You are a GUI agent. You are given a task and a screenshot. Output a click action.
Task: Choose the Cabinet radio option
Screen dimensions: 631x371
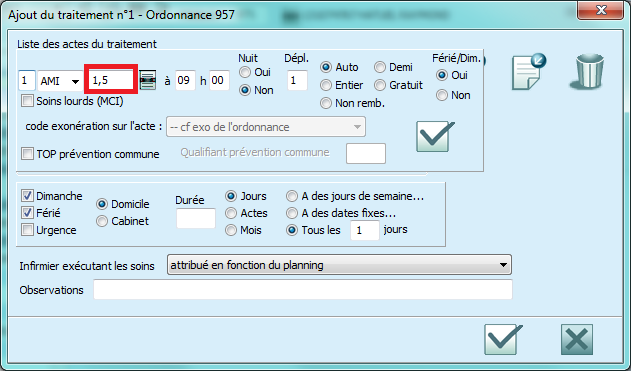click(x=102, y=221)
